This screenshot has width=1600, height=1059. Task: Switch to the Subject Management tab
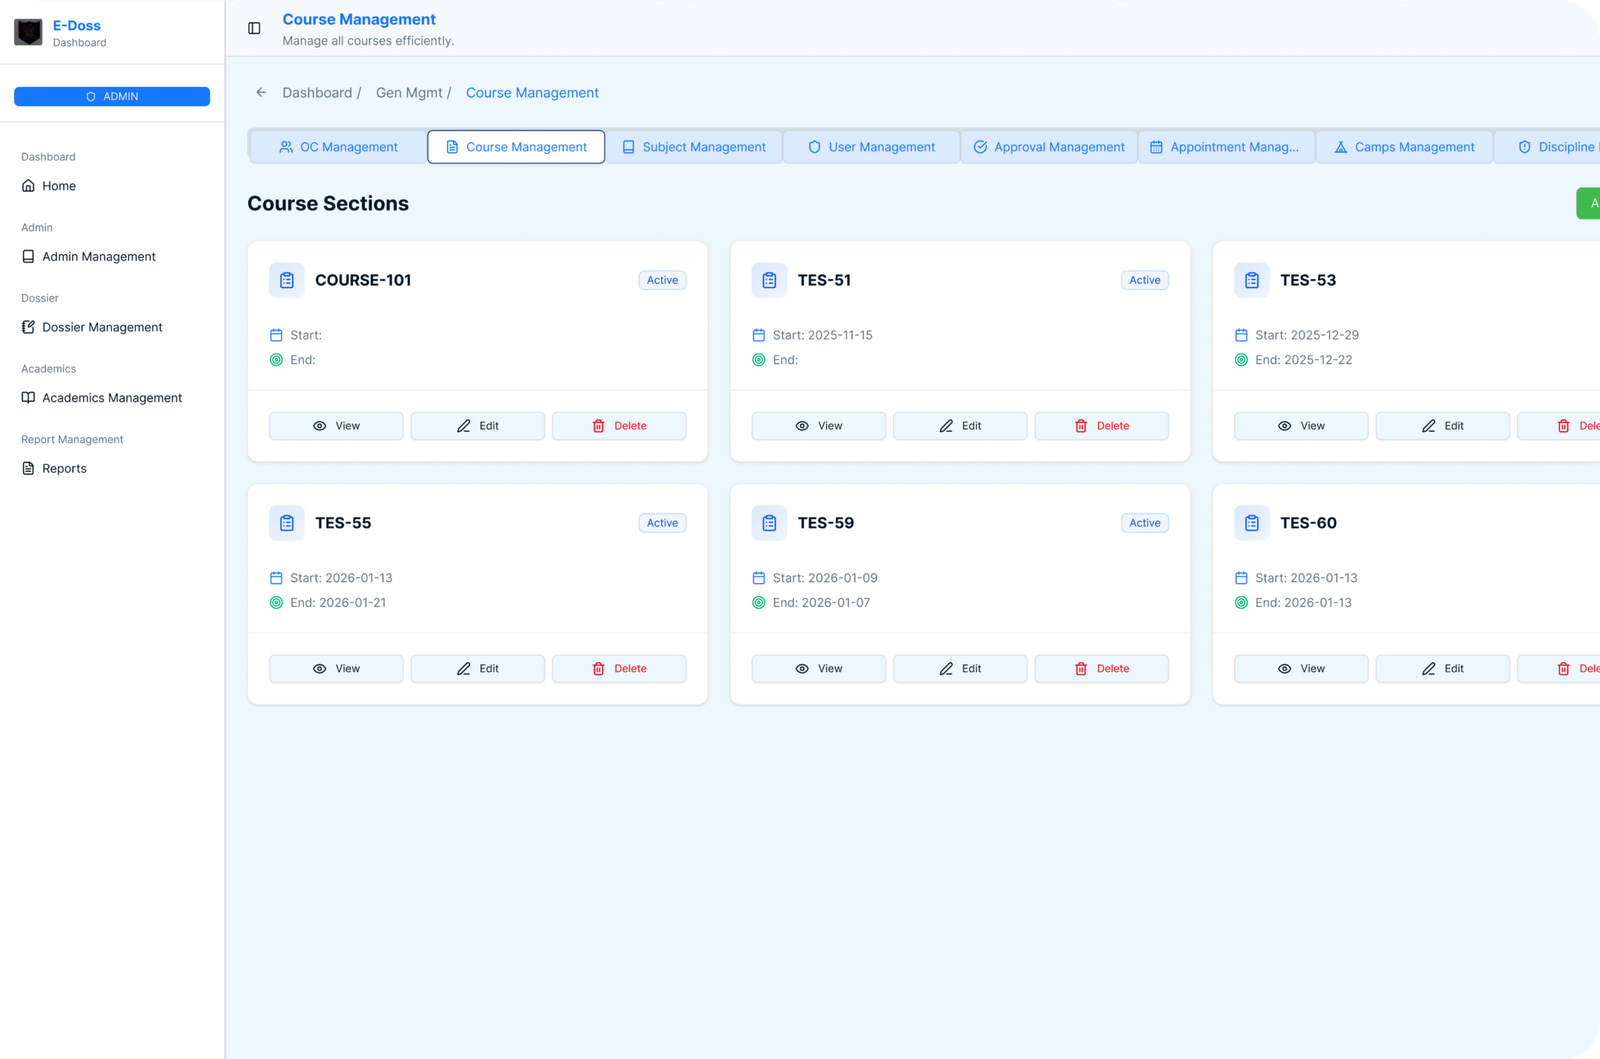[x=694, y=147]
